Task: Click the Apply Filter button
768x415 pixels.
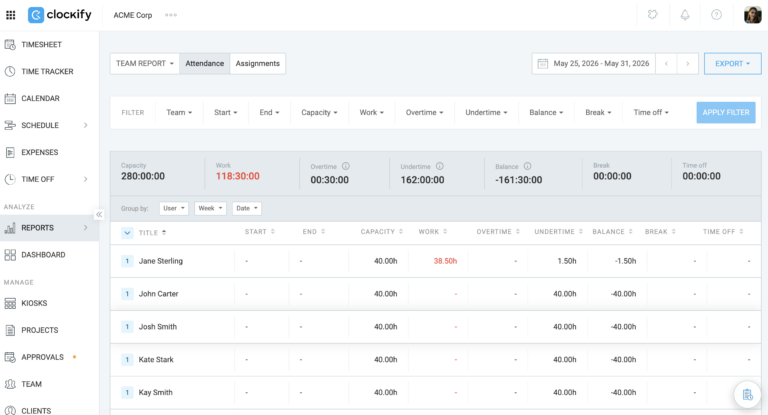Action: pyautogui.click(x=726, y=113)
